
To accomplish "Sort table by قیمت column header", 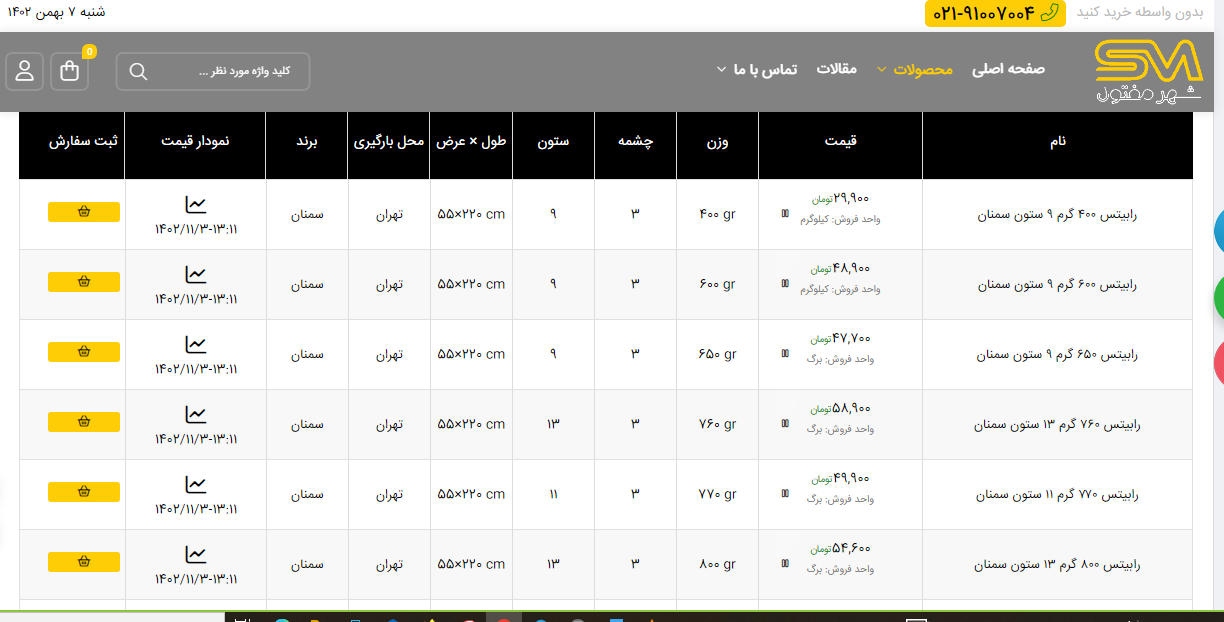I will tap(840, 141).
